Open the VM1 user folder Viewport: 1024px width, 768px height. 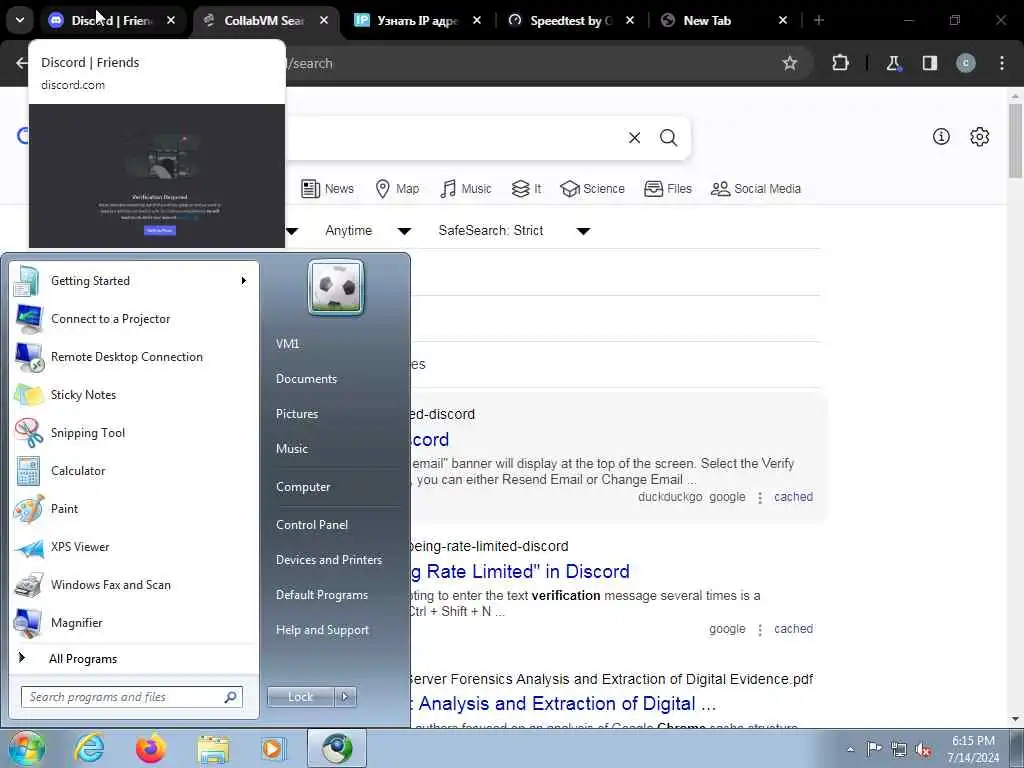(x=287, y=344)
